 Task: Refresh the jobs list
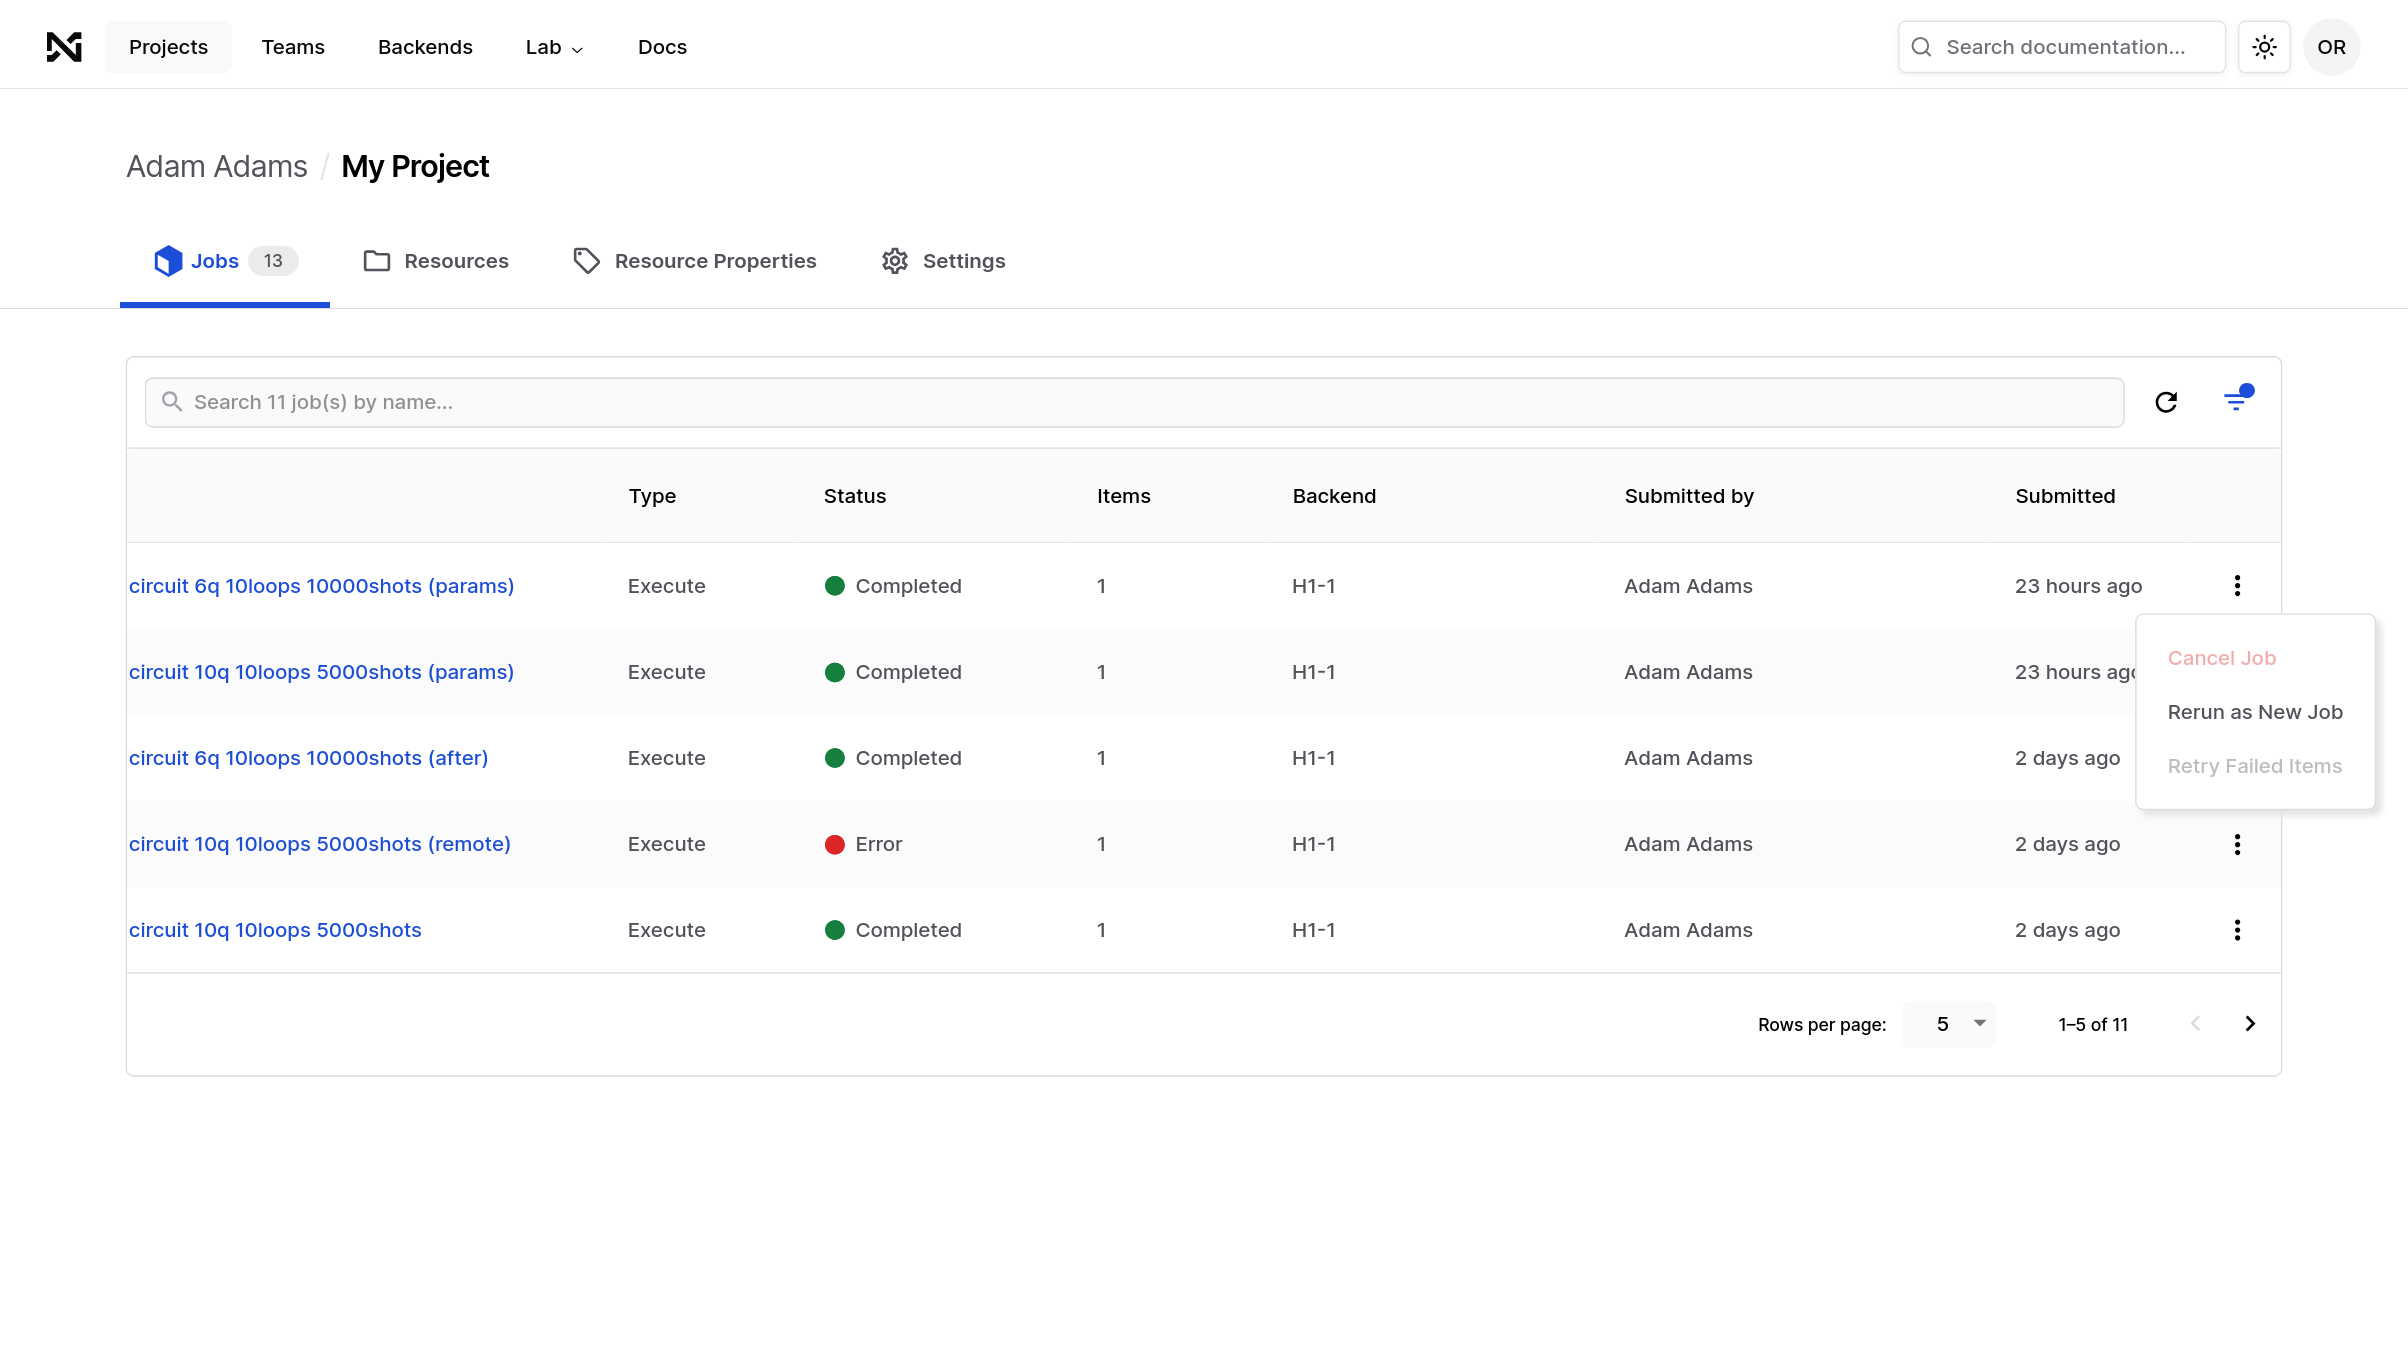(2166, 402)
